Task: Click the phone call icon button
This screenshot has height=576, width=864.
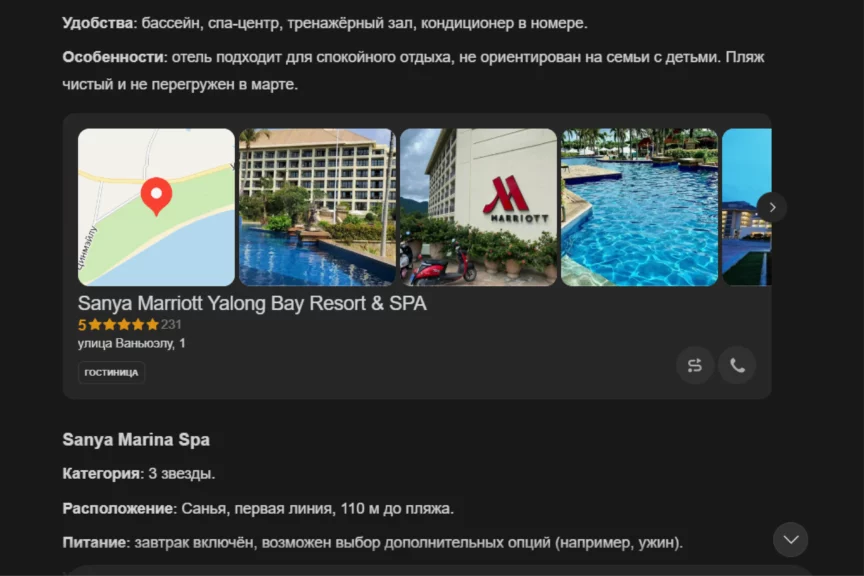Action: (x=737, y=365)
